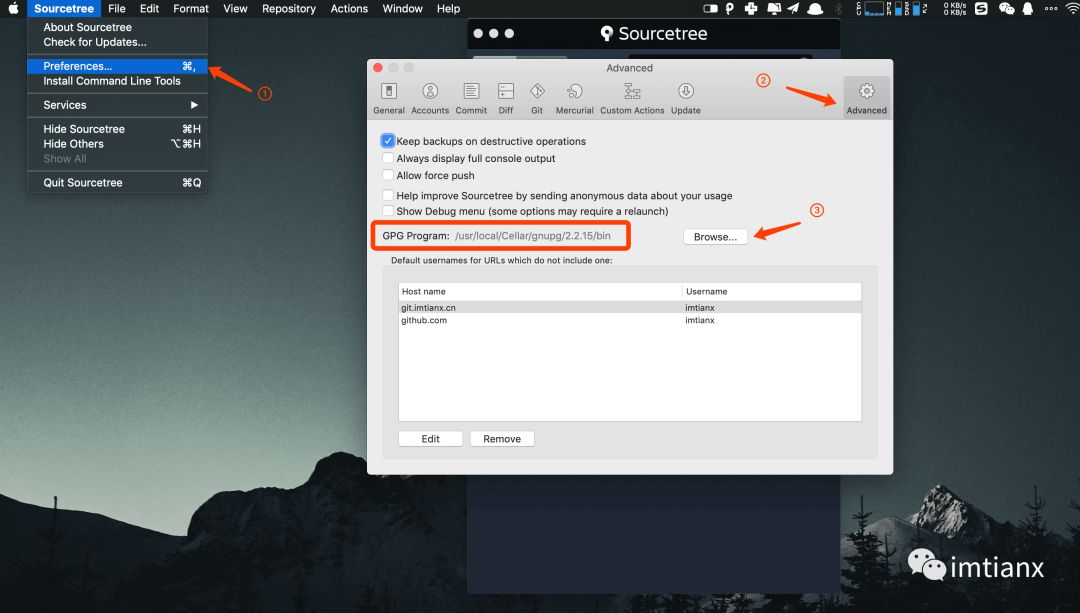Click the GPG Program path field
The width and height of the screenshot is (1080, 613).
click(x=532, y=236)
